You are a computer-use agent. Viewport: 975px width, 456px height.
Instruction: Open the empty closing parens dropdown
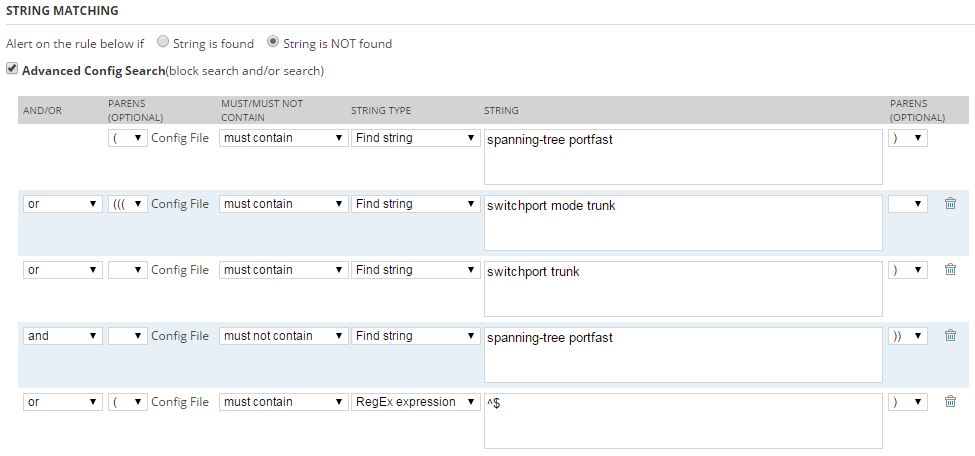tap(907, 204)
